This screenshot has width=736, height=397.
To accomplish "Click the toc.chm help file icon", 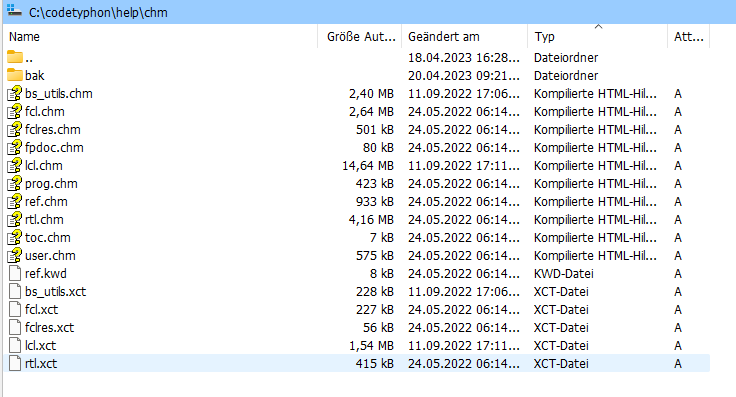I will coord(15,237).
